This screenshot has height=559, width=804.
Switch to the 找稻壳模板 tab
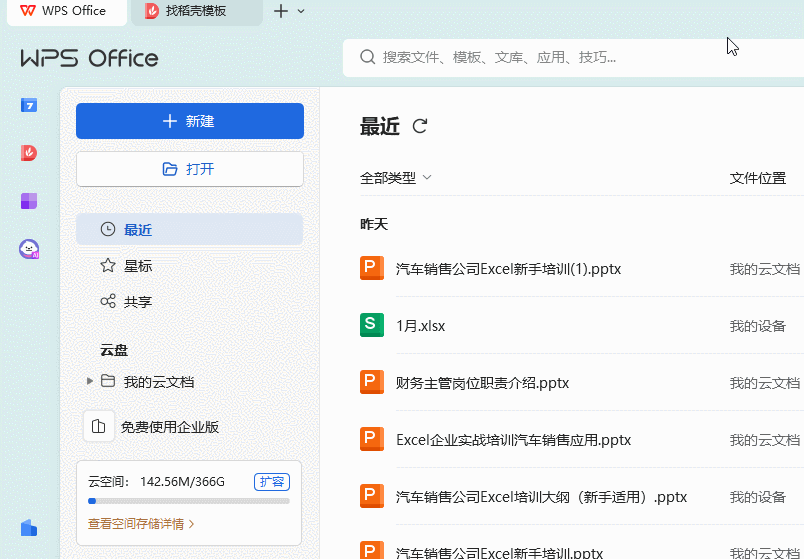point(197,11)
